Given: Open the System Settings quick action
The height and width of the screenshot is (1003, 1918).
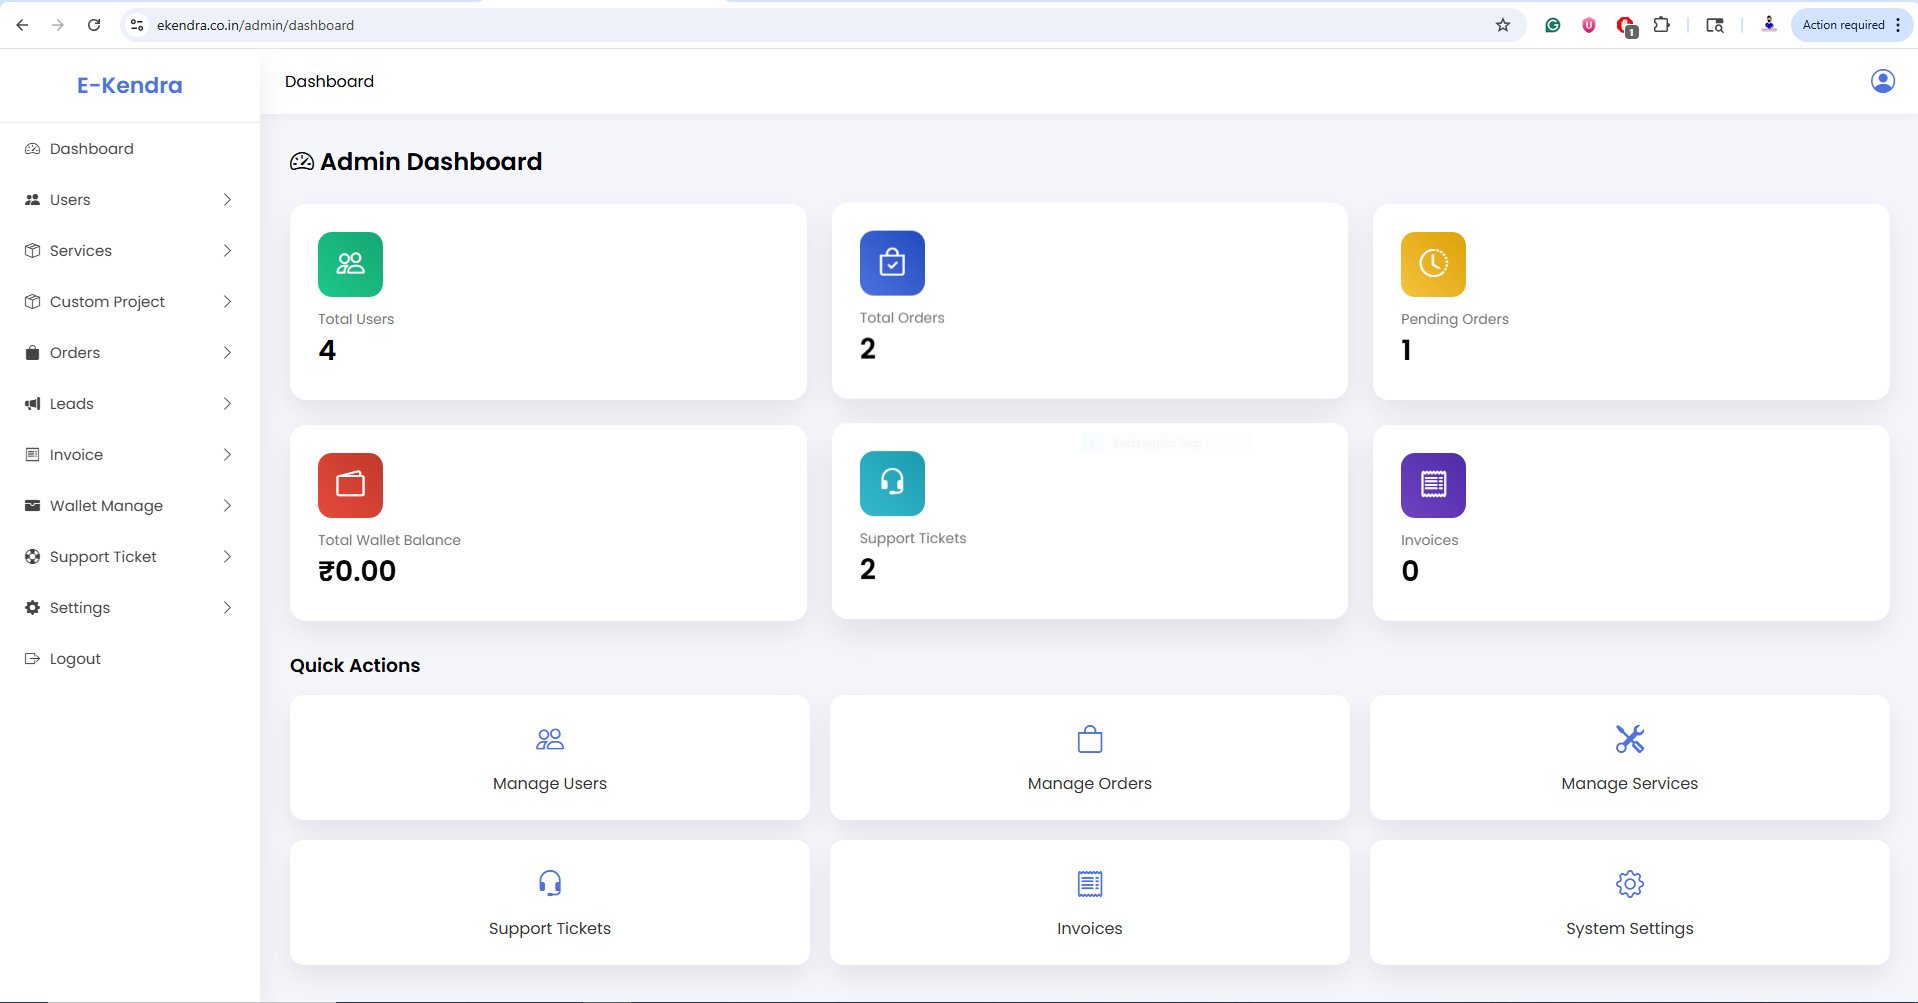Looking at the screenshot, I should [1629, 903].
